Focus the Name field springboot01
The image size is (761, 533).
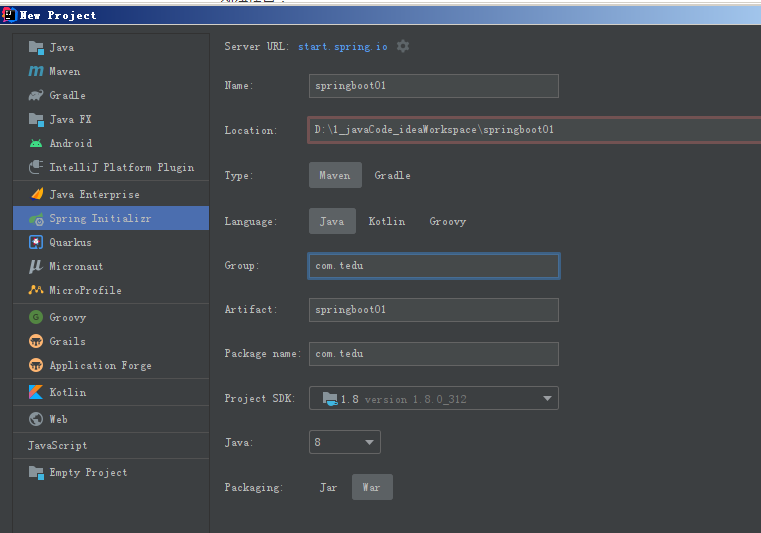tap(434, 86)
